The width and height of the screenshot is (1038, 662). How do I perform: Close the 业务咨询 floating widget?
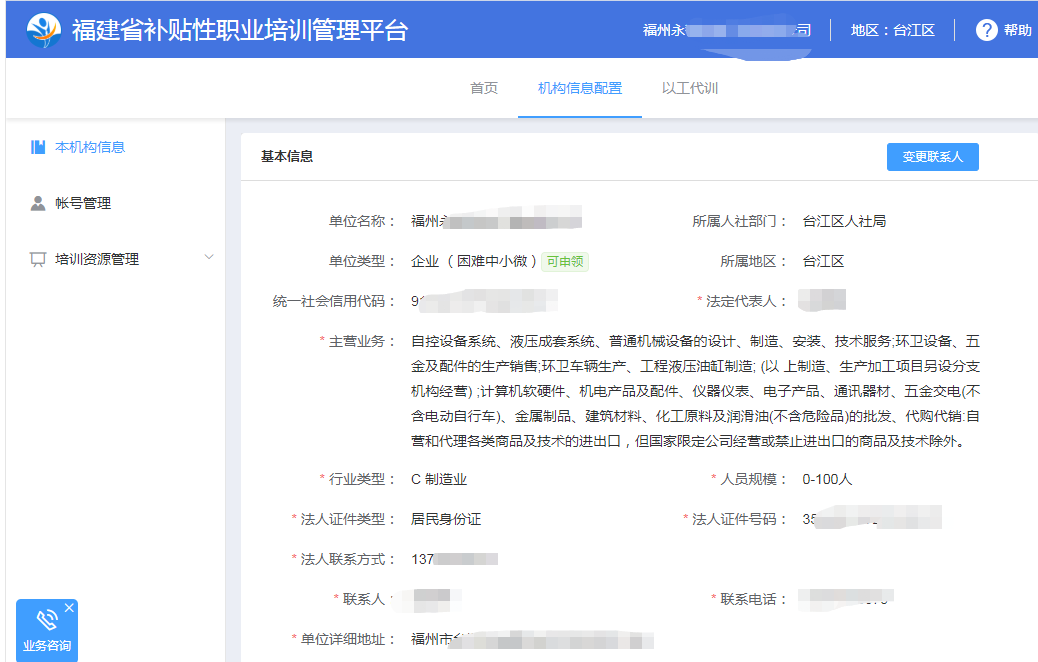coord(69,607)
